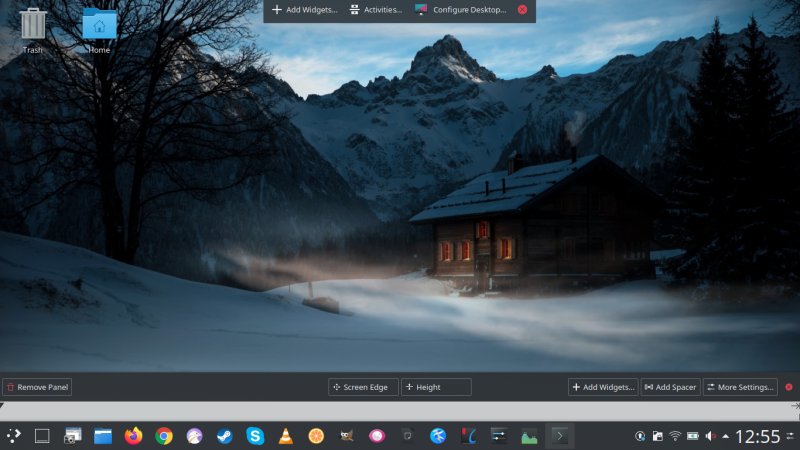Click the Height button

436,387
